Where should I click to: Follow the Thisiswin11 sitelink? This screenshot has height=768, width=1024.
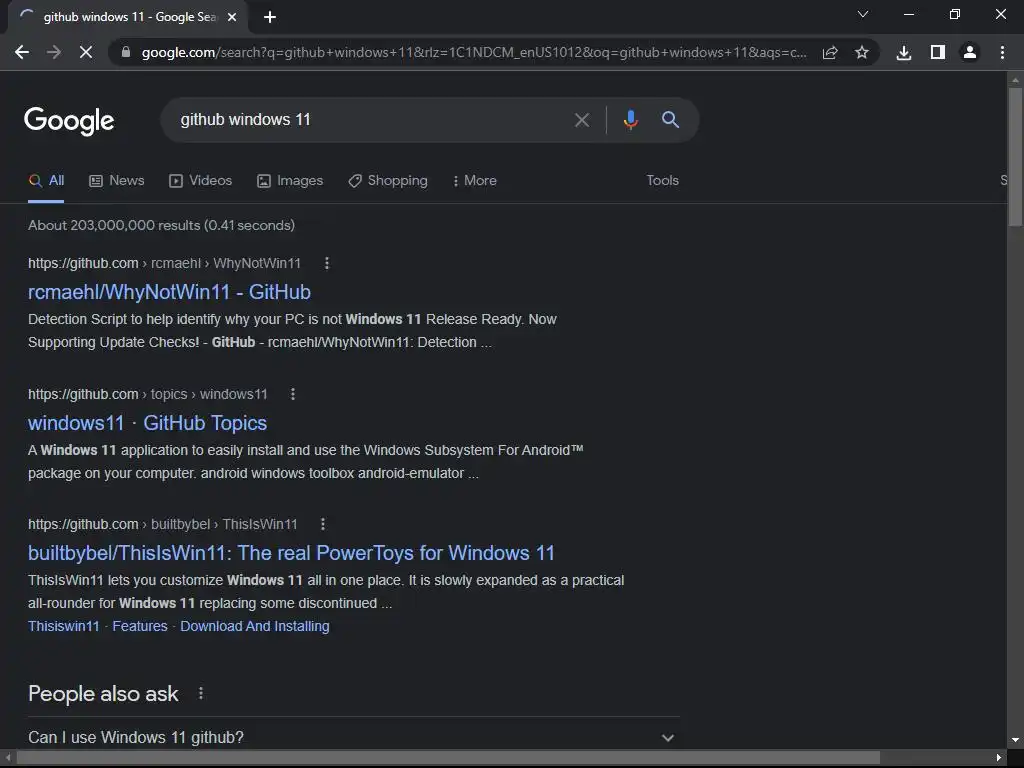(x=63, y=626)
